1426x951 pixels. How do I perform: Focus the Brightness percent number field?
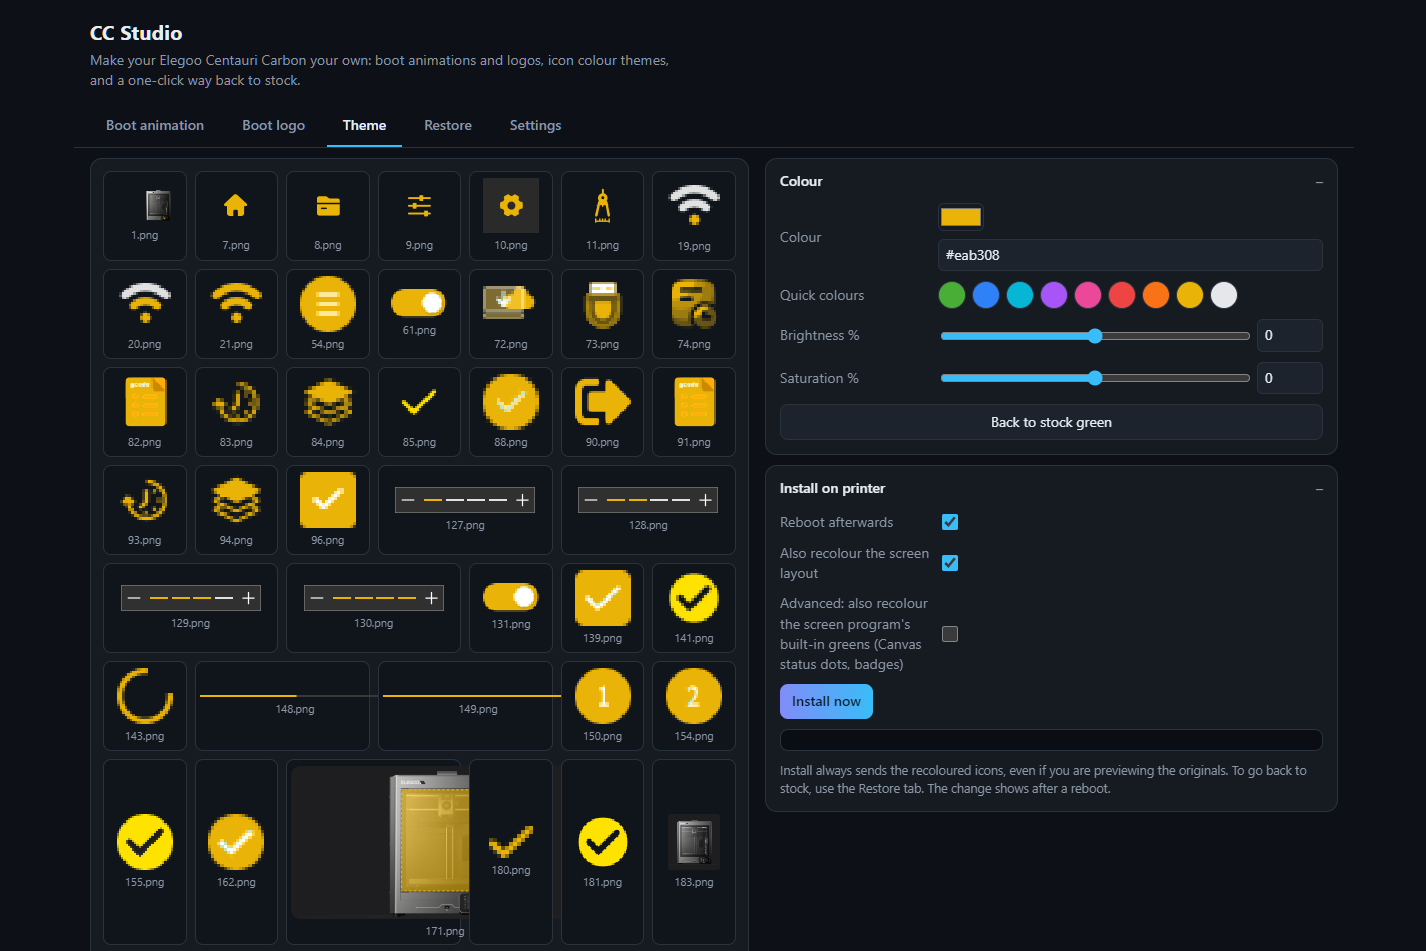[x=1289, y=336]
